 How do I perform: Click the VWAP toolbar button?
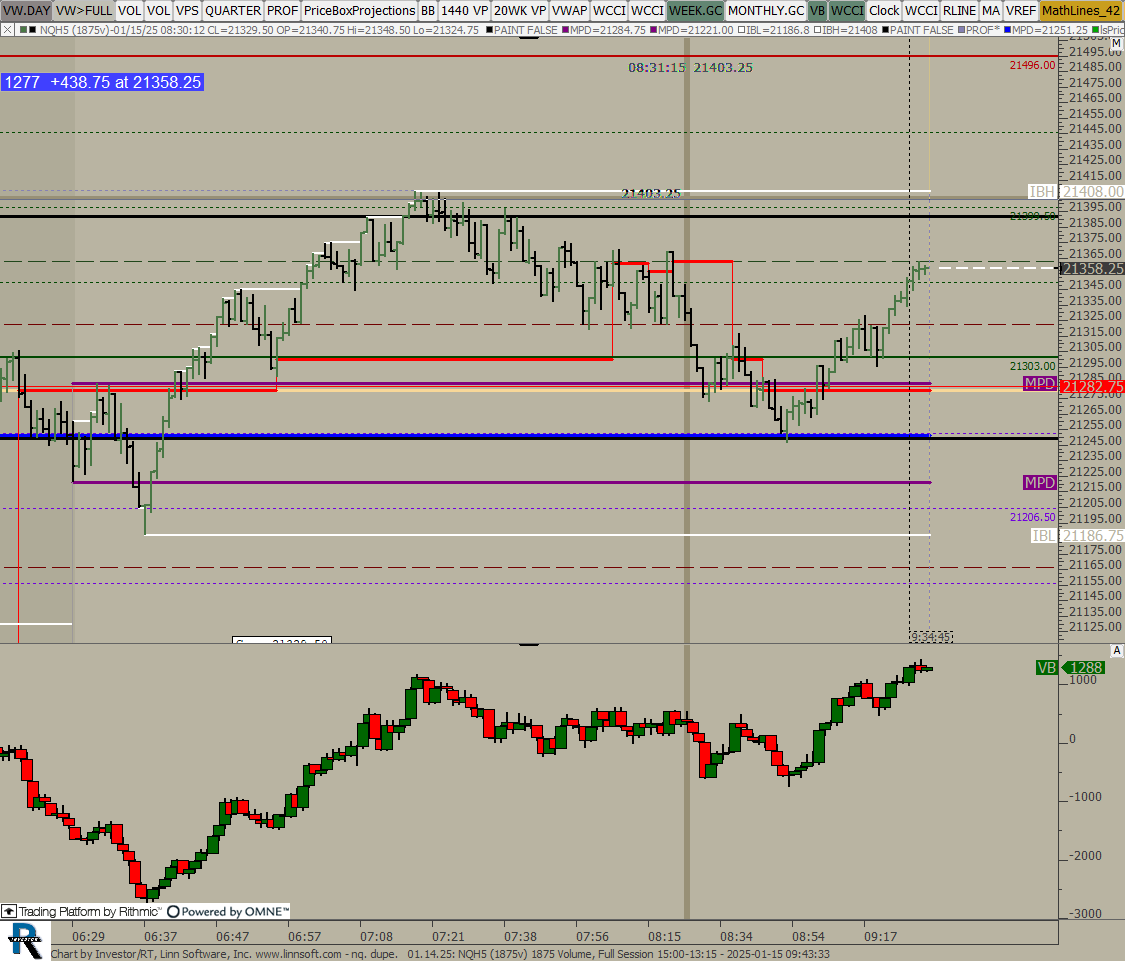pos(569,10)
